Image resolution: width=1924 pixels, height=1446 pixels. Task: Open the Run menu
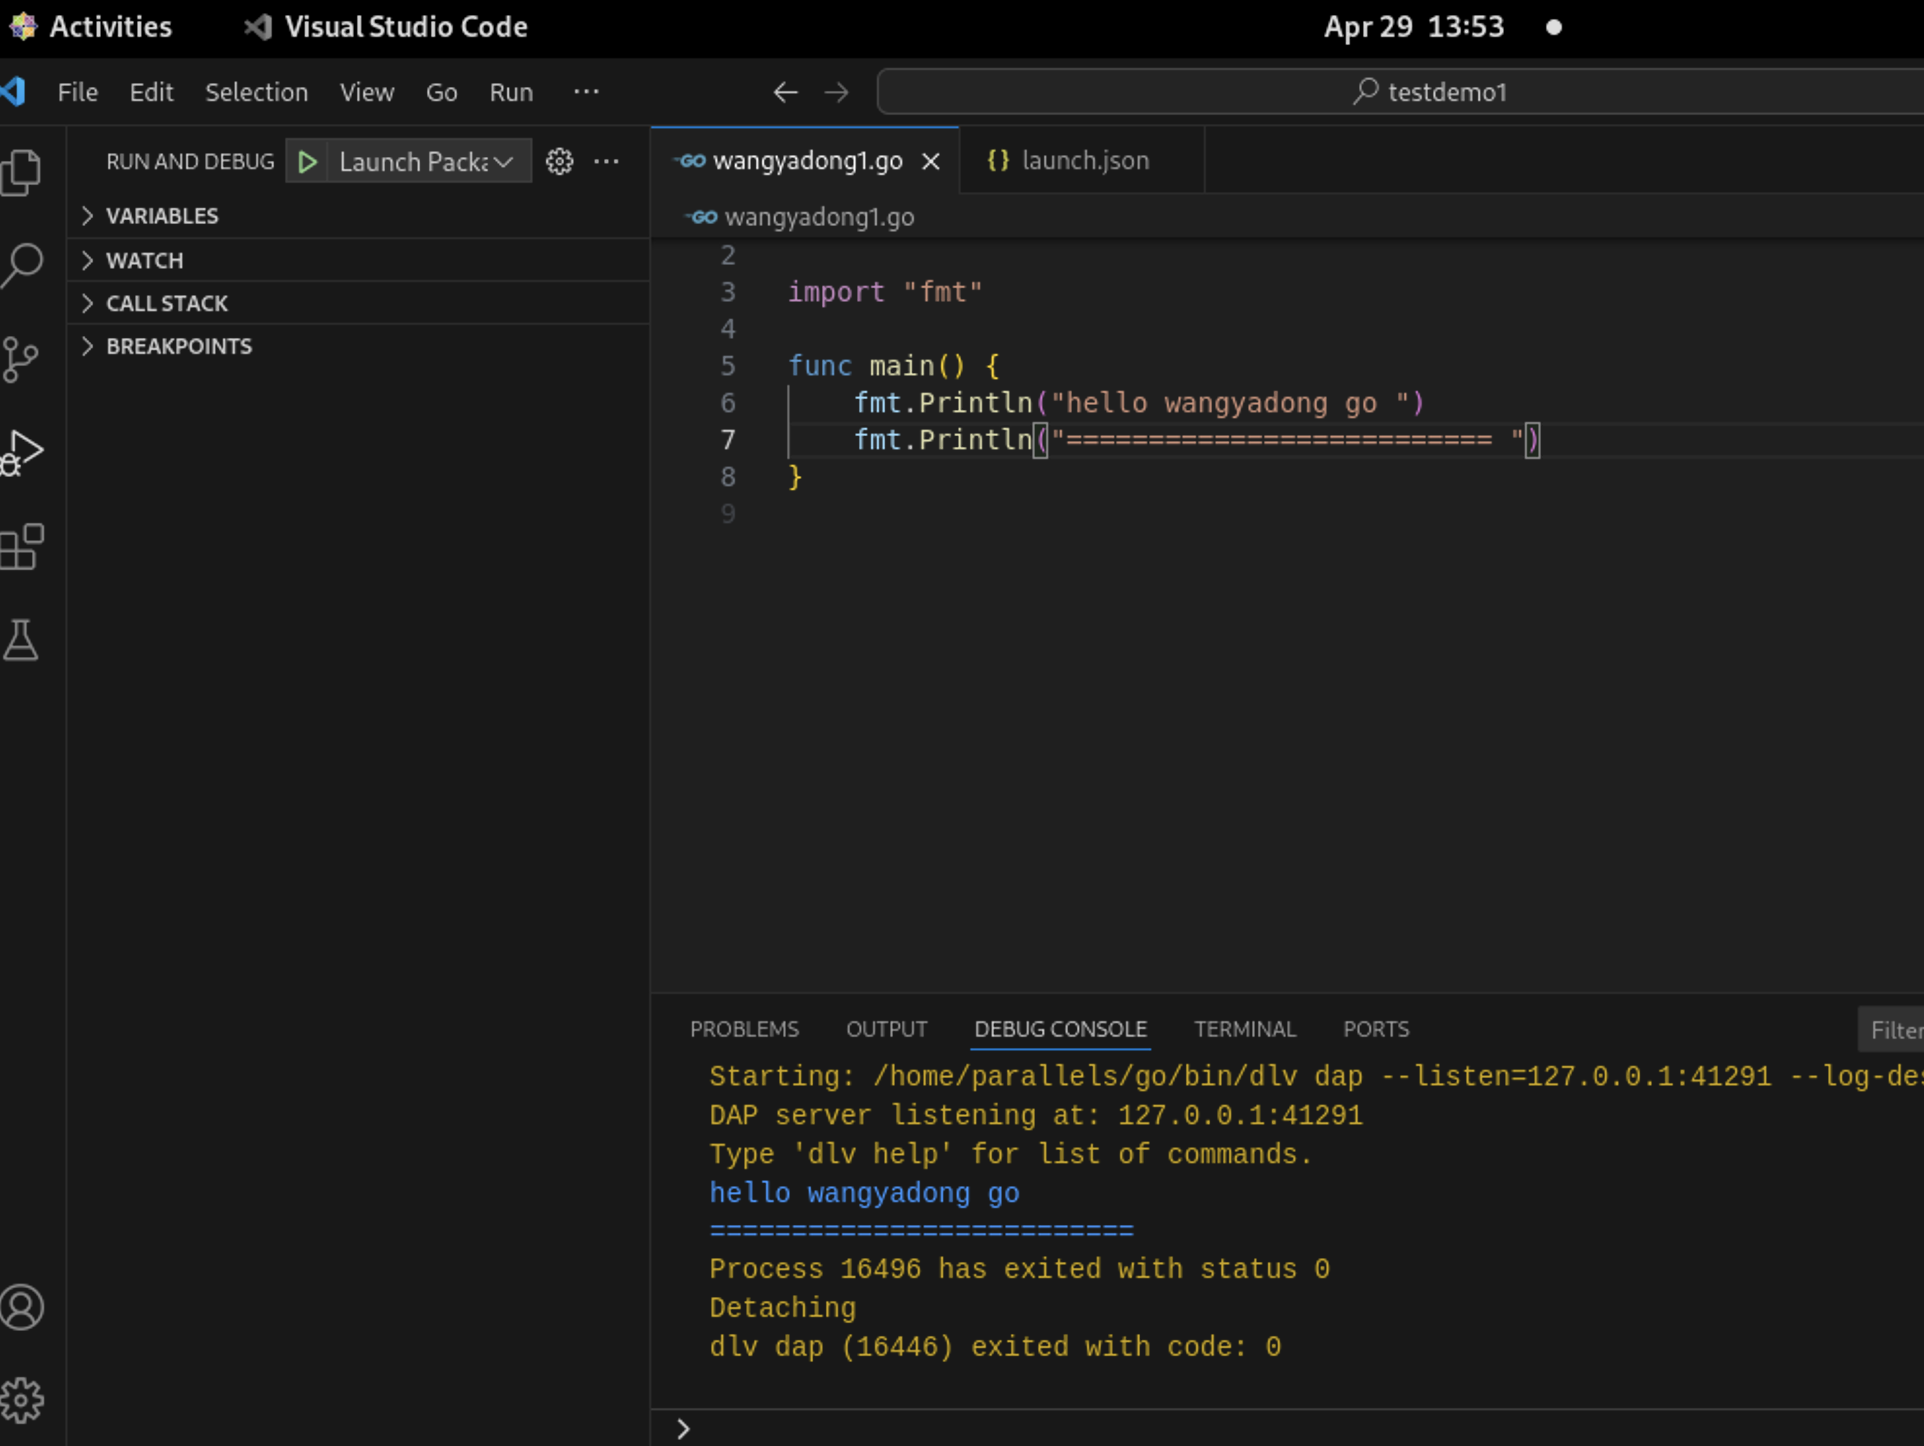(x=510, y=92)
